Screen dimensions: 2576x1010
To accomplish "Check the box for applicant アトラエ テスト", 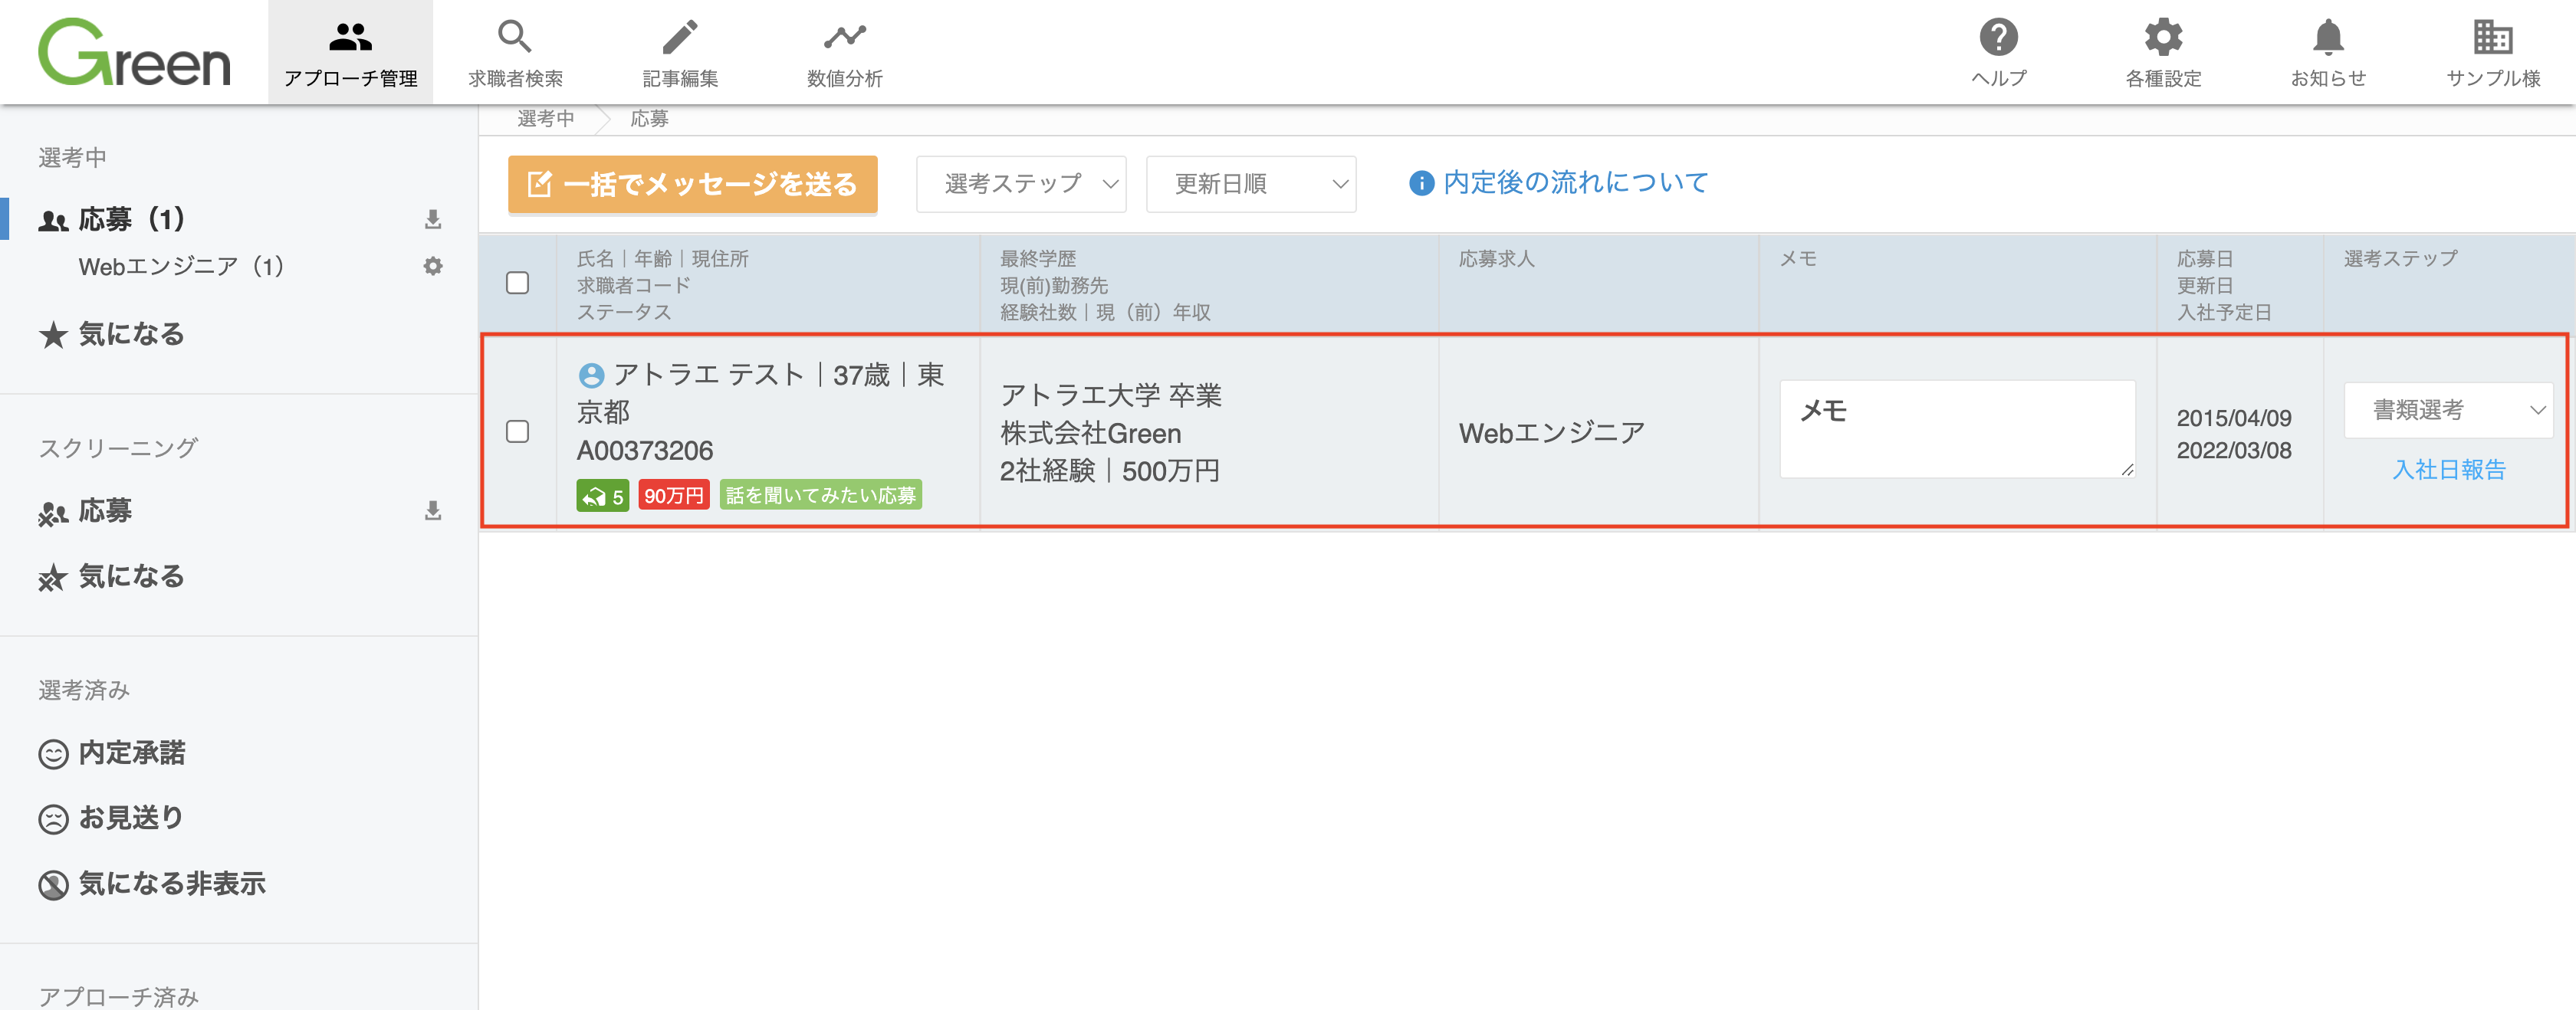I will coord(517,431).
